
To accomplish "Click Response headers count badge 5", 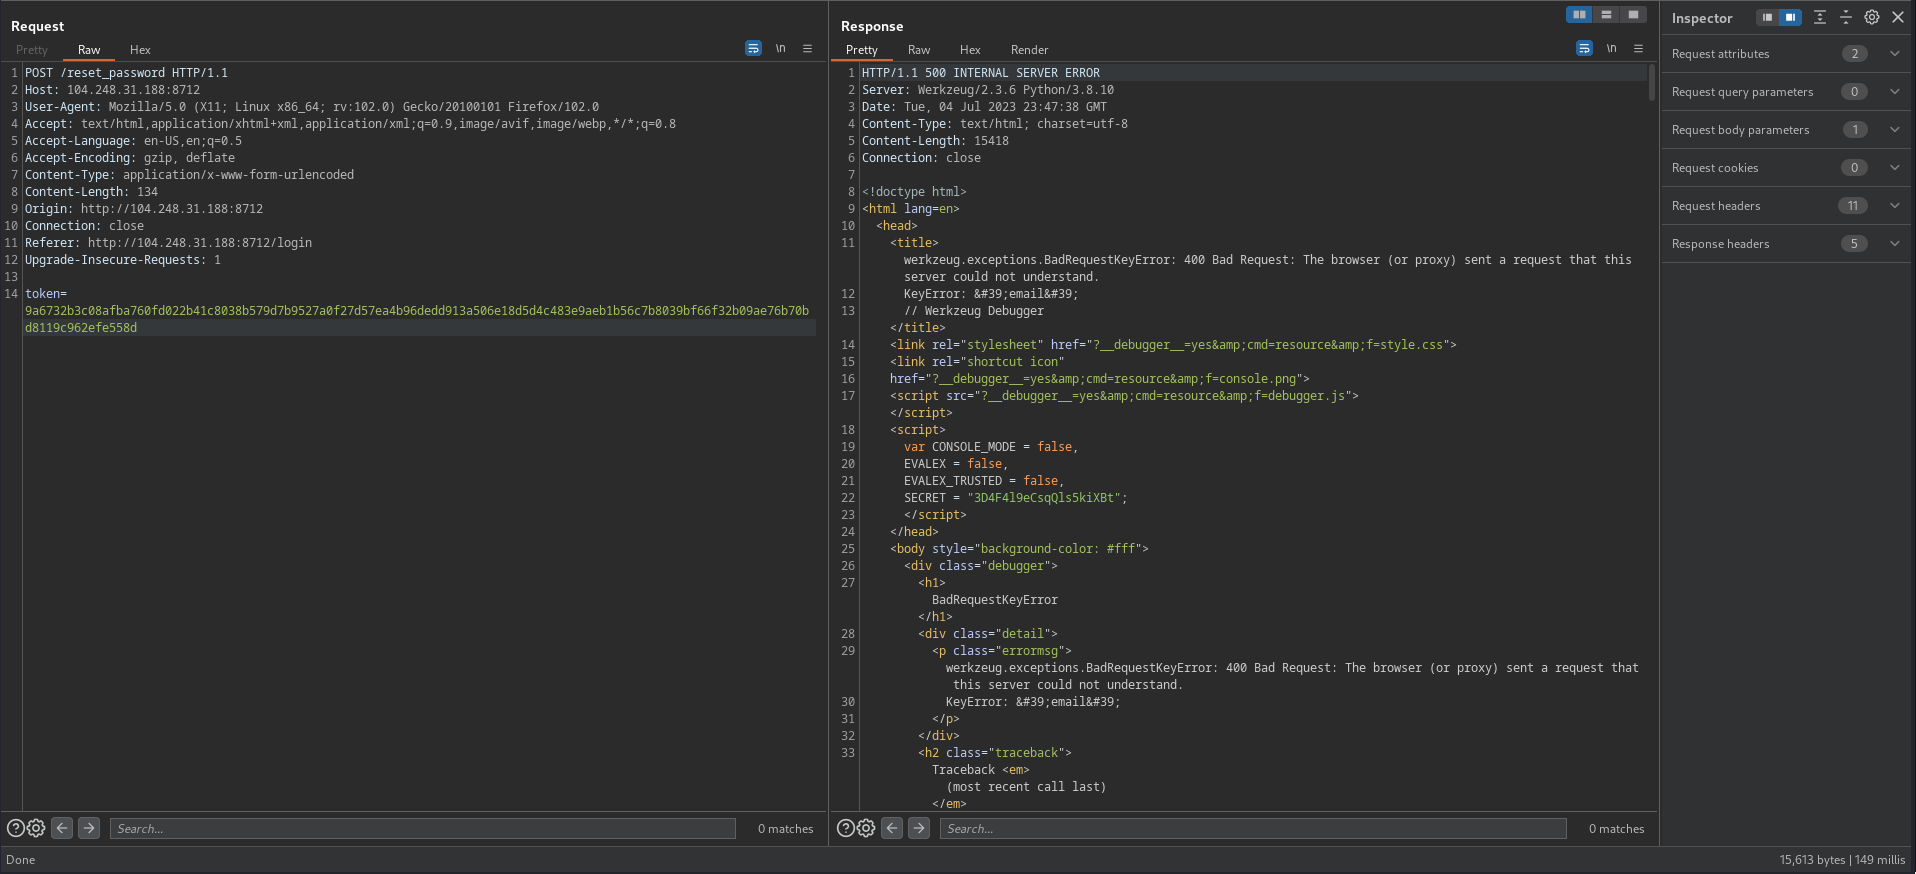I will [x=1854, y=244].
